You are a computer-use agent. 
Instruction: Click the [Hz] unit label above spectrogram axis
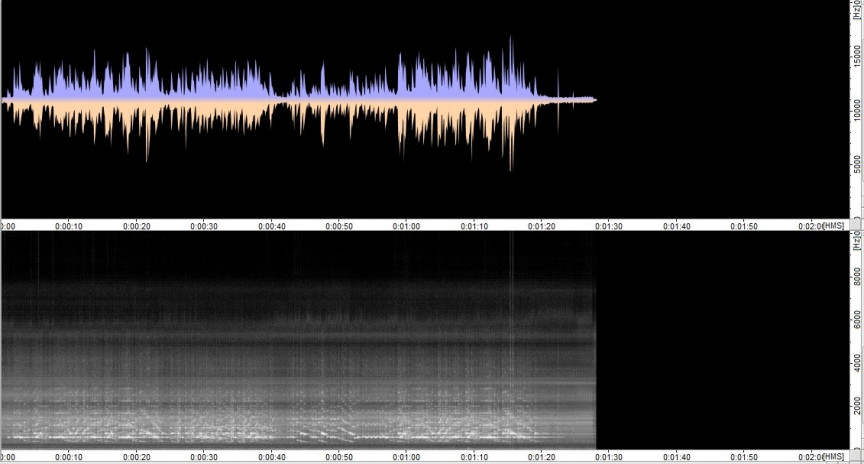(x=856, y=241)
